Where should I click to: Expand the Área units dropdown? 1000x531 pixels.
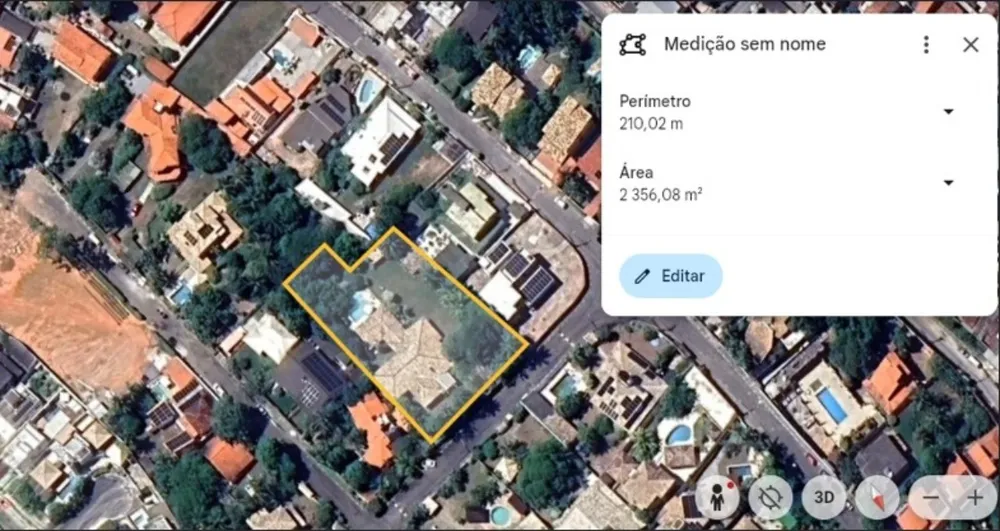(948, 183)
